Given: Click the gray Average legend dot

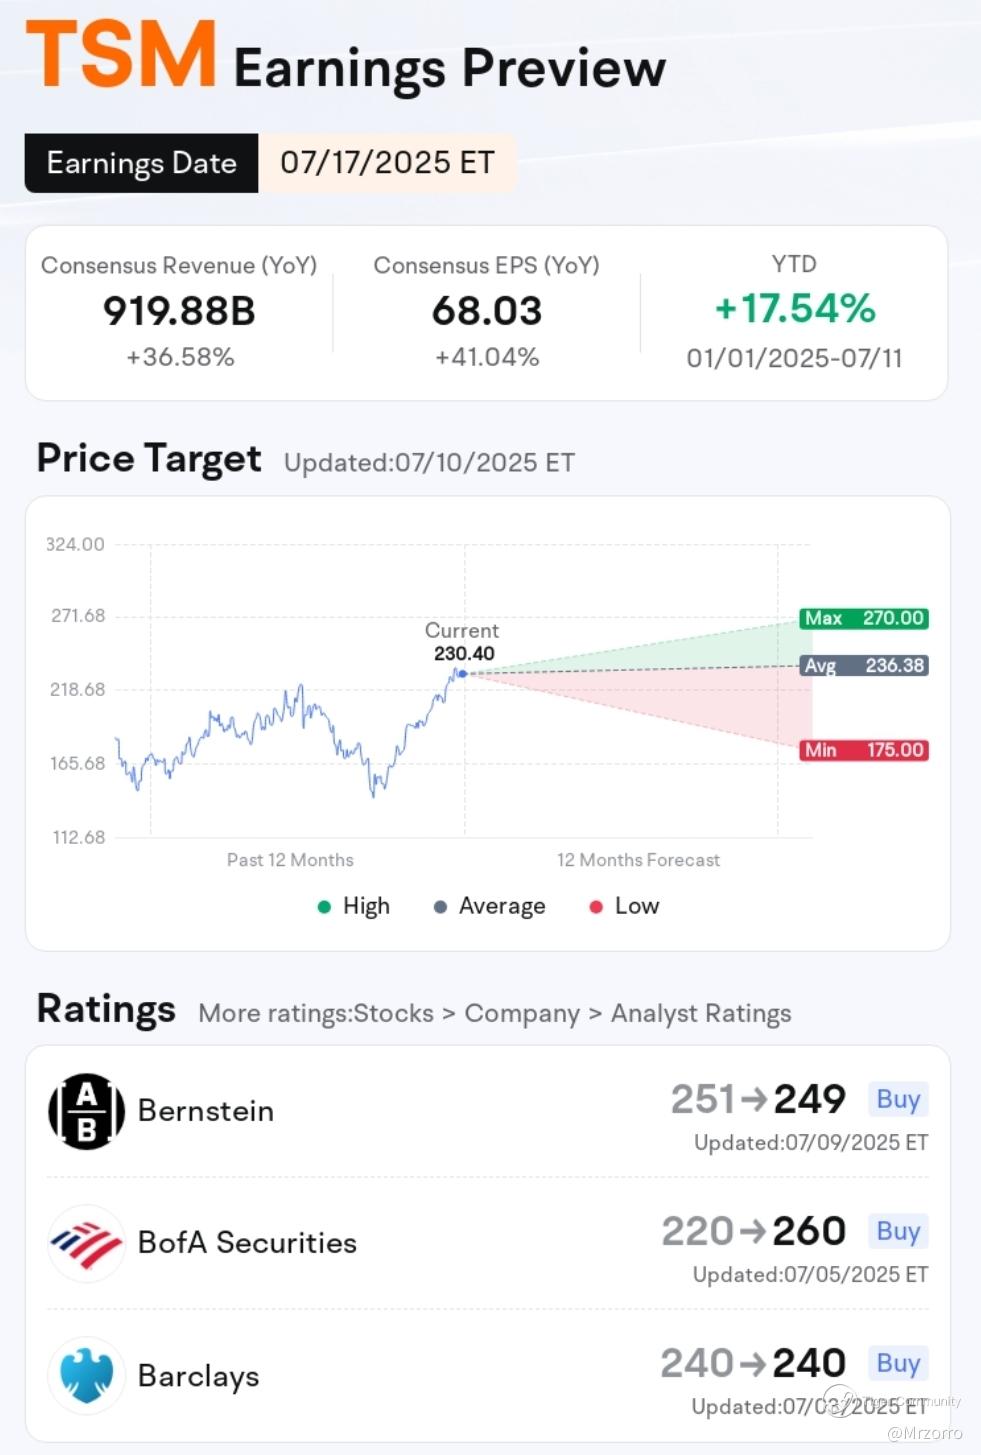Looking at the screenshot, I should [x=440, y=907].
